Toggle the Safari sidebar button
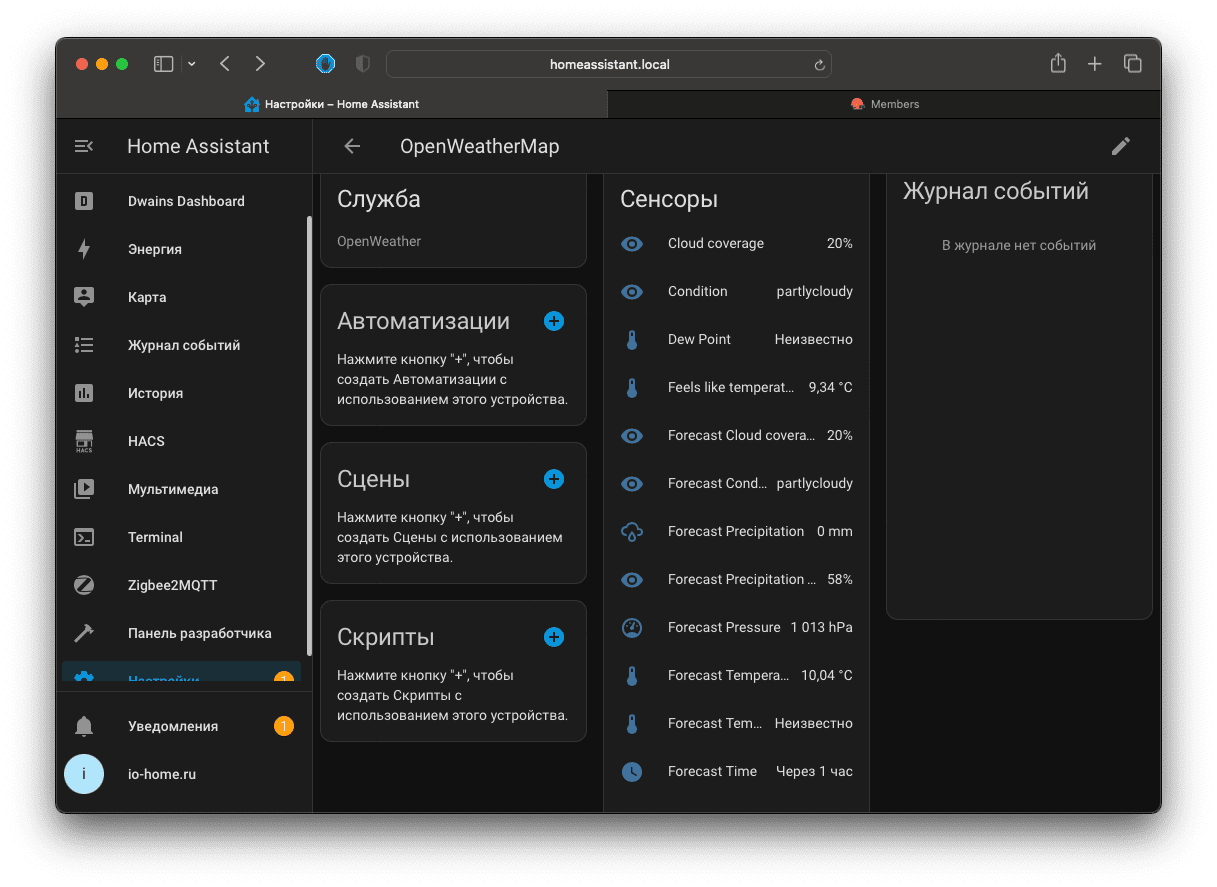This screenshot has height=887, width=1217. point(164,64)
